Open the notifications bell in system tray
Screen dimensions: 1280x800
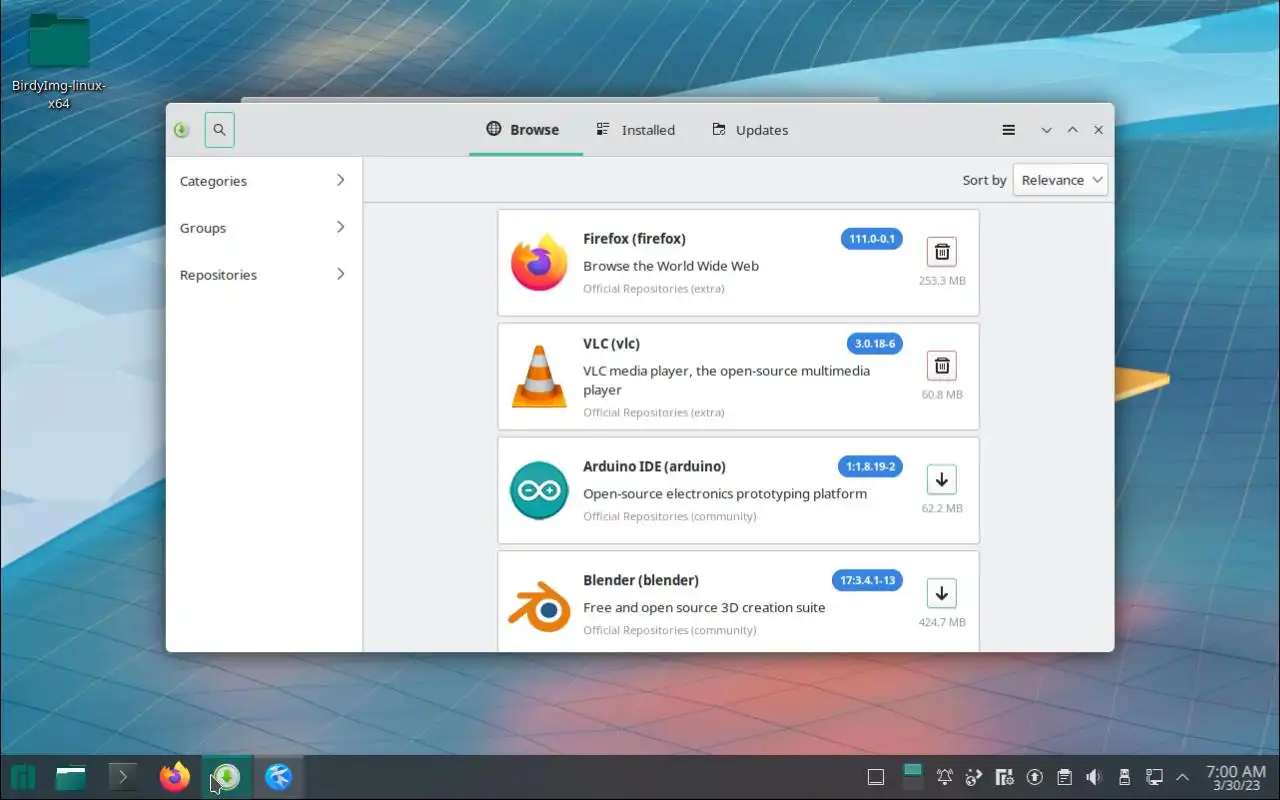pos(945,777)
